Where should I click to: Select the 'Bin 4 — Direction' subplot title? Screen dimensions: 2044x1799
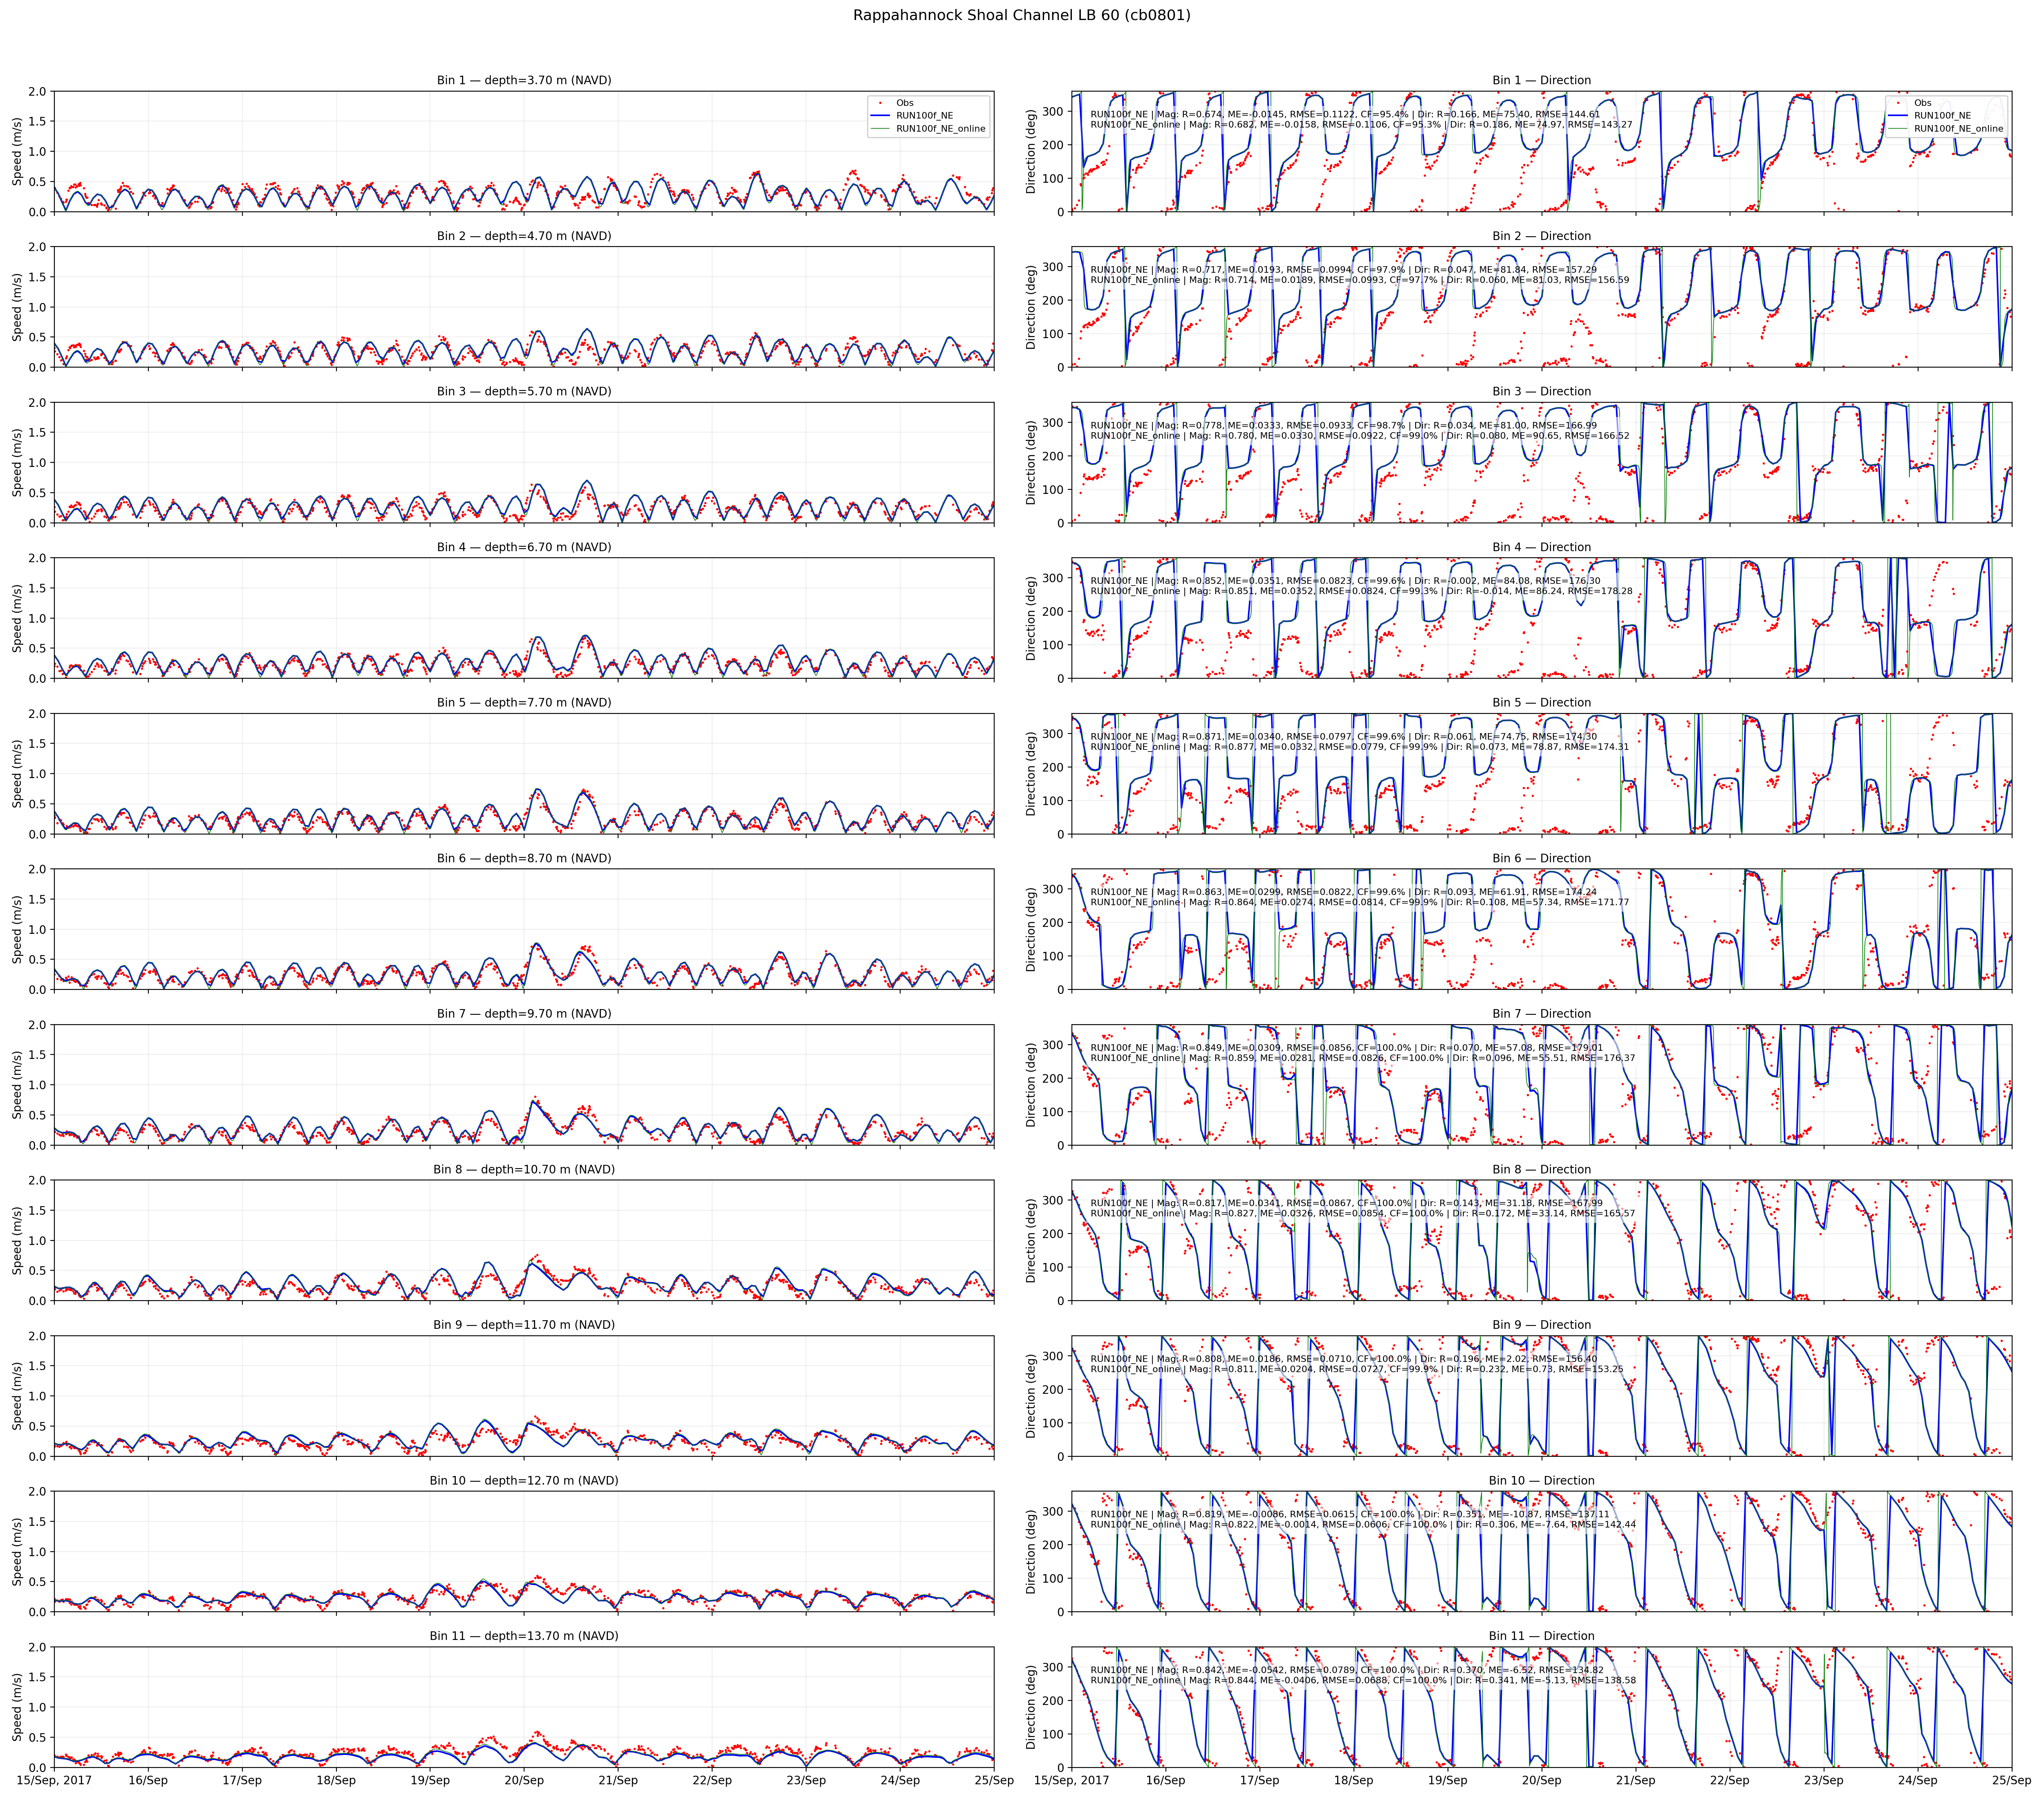pyautogui.click(x=1542, y=547)
